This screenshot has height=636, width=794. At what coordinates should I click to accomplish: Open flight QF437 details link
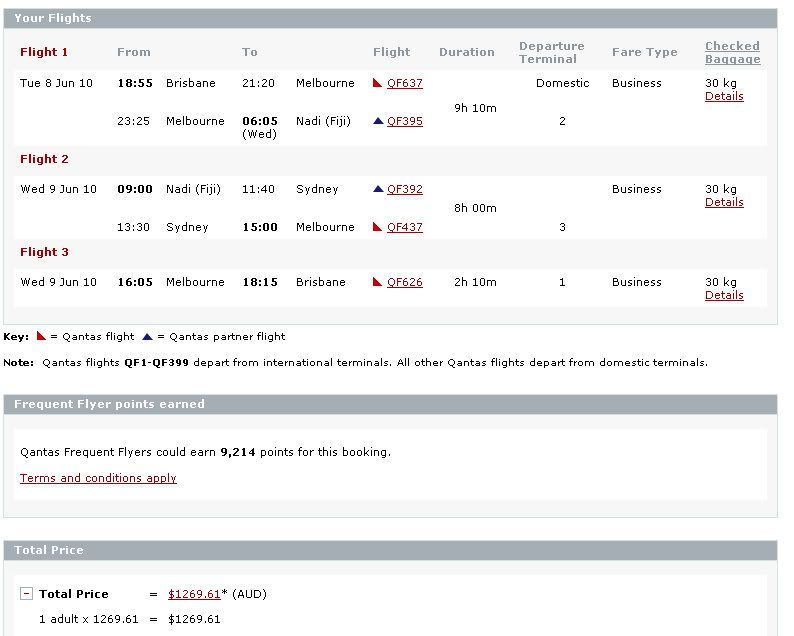click(405, 227)
